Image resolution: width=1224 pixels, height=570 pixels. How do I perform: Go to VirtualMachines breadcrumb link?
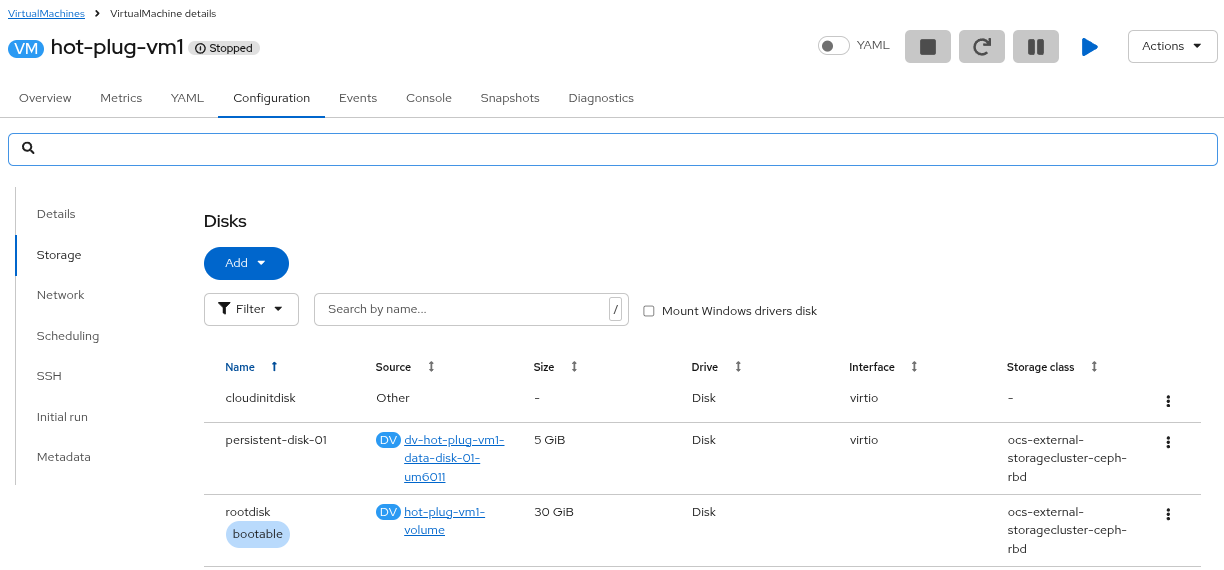pos(47,14)
